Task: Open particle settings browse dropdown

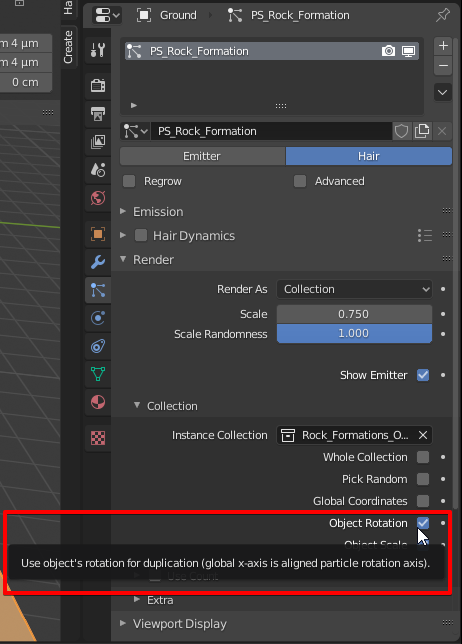Action: (136, 131)
